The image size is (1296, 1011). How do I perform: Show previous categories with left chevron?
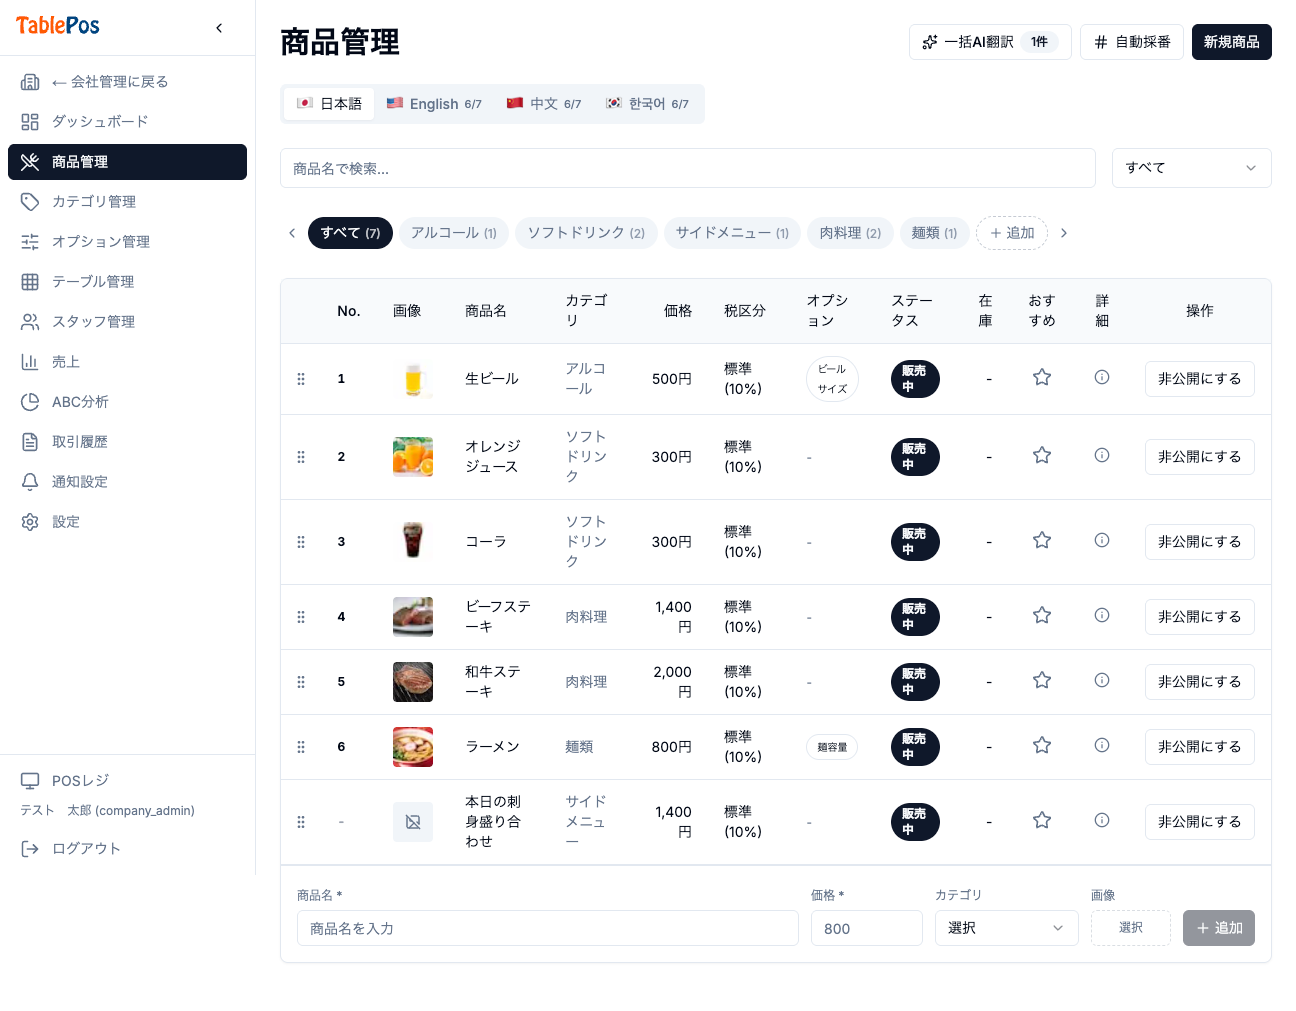[x=292, y=233]
